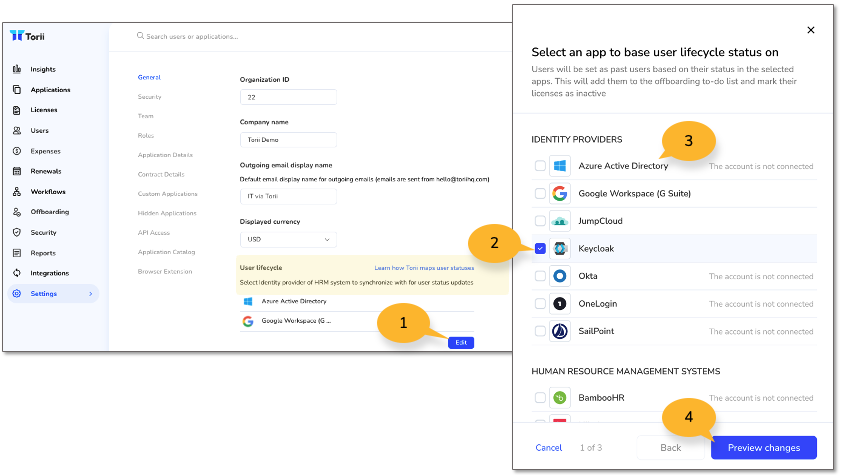Click the Expenses sidebar icon
Image resolution: width=841 pixels, height=475 pixels.
17,151
